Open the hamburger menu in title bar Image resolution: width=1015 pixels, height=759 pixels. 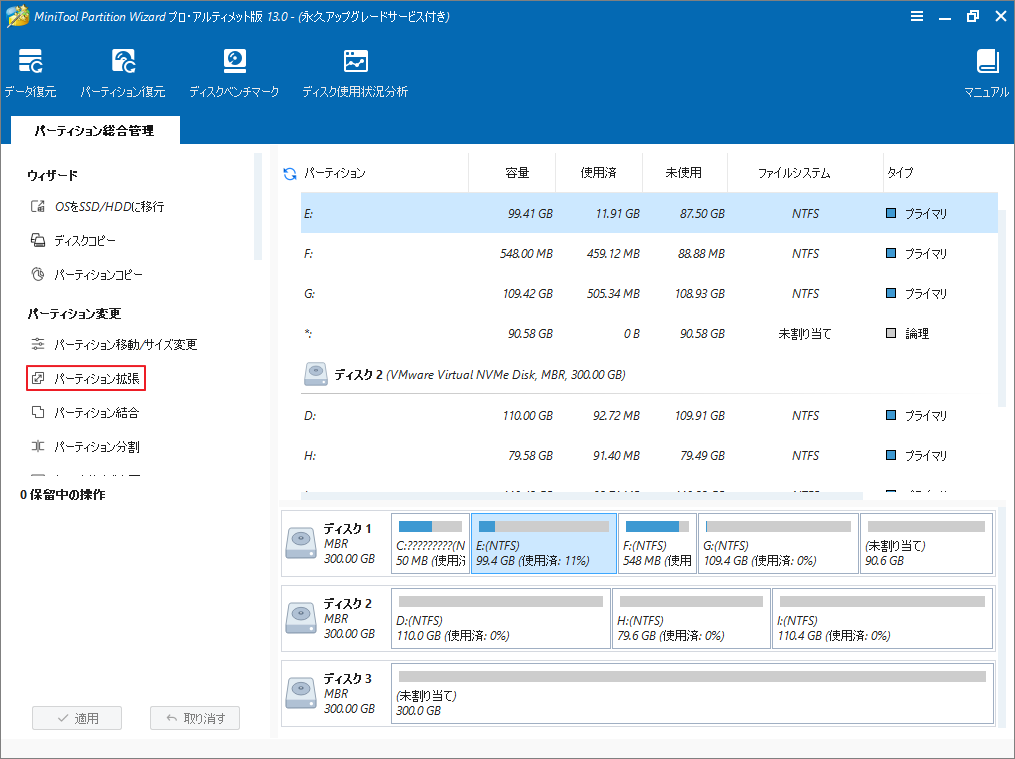(x=917, y=16)
